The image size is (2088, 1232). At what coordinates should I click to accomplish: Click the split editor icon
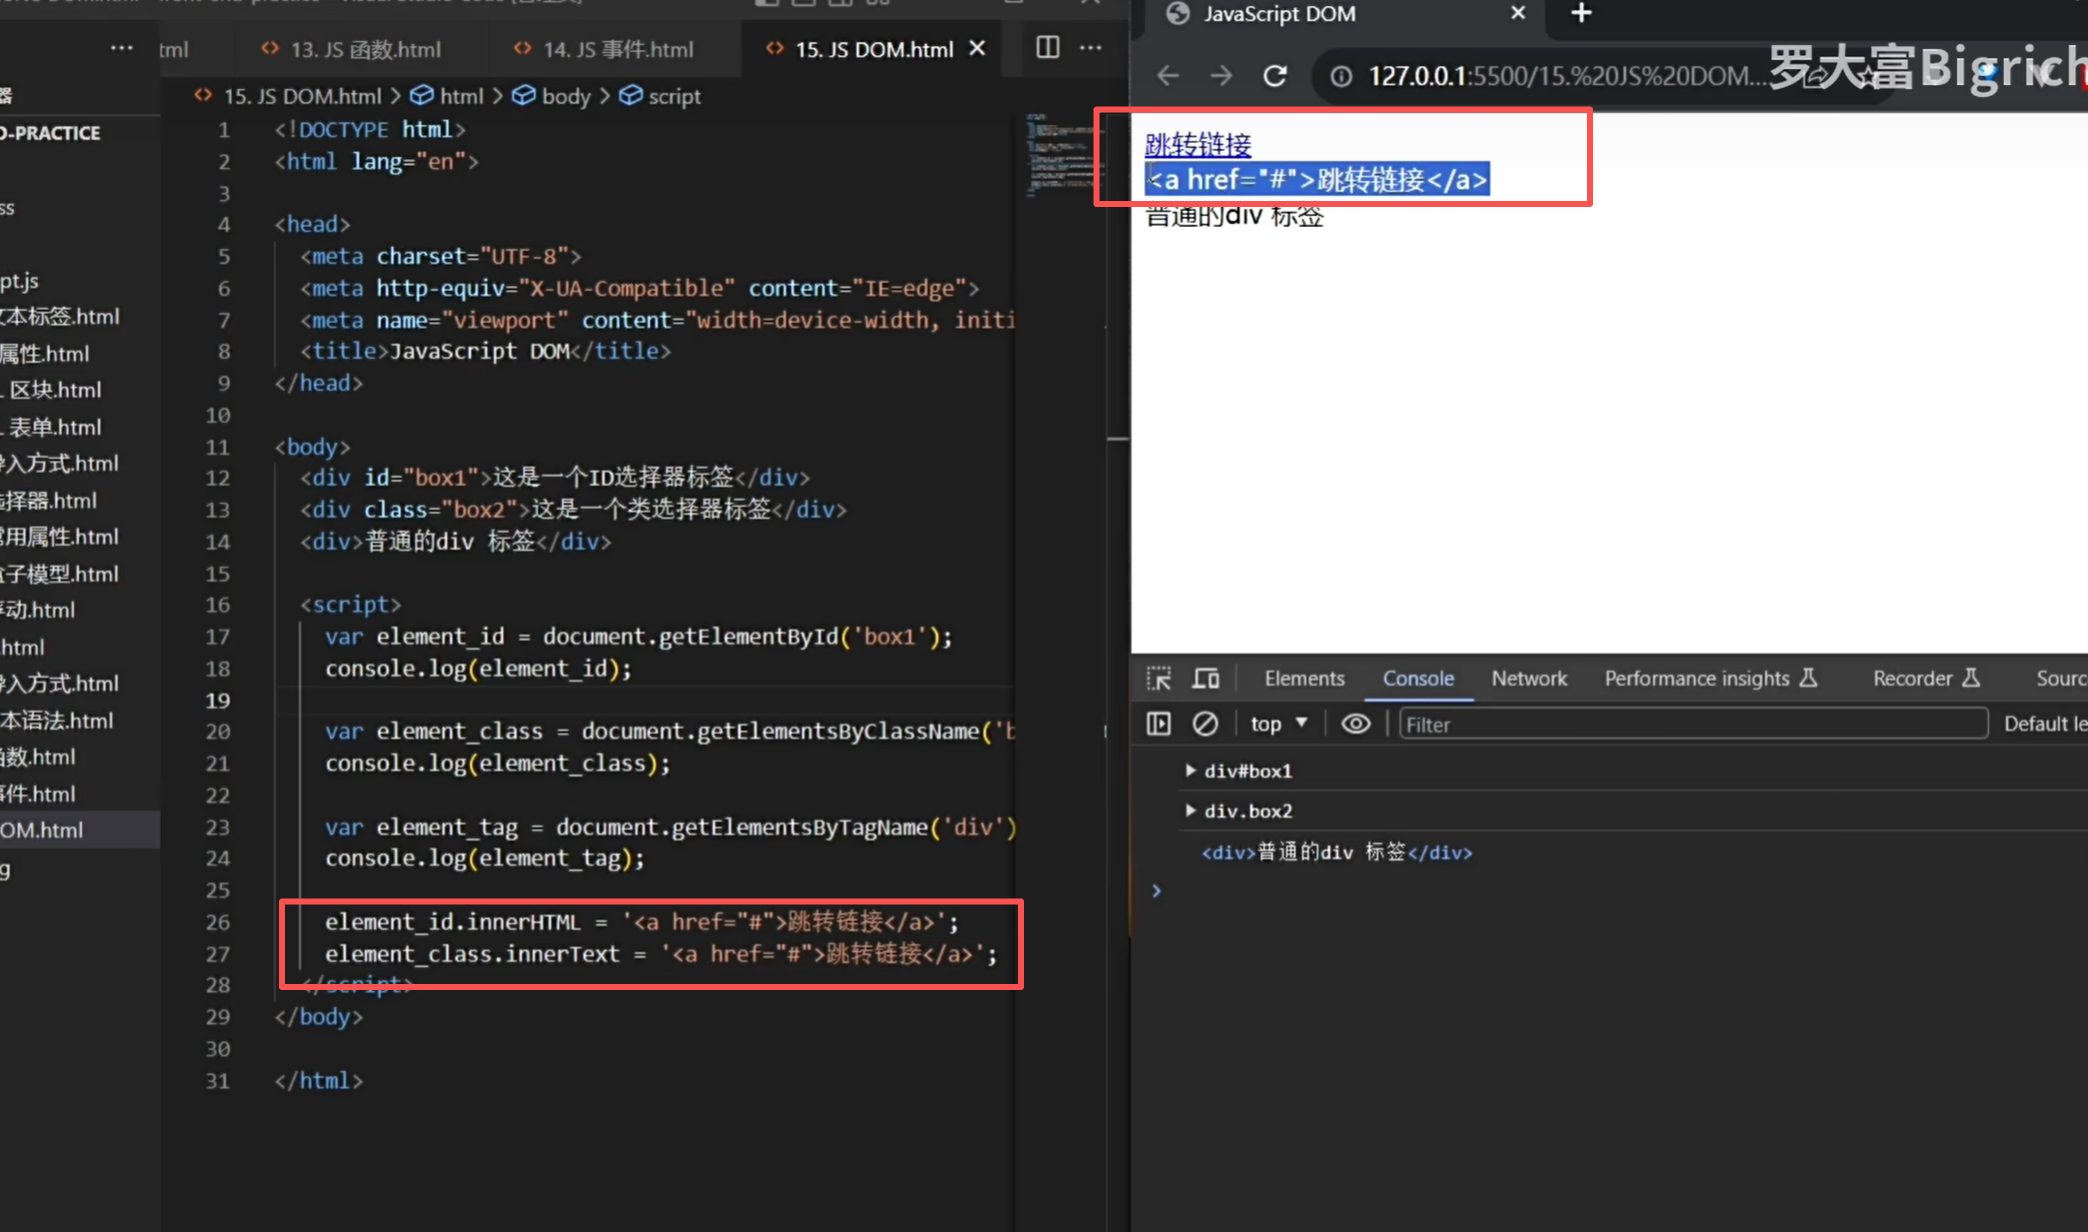[x=1047, y=47]
